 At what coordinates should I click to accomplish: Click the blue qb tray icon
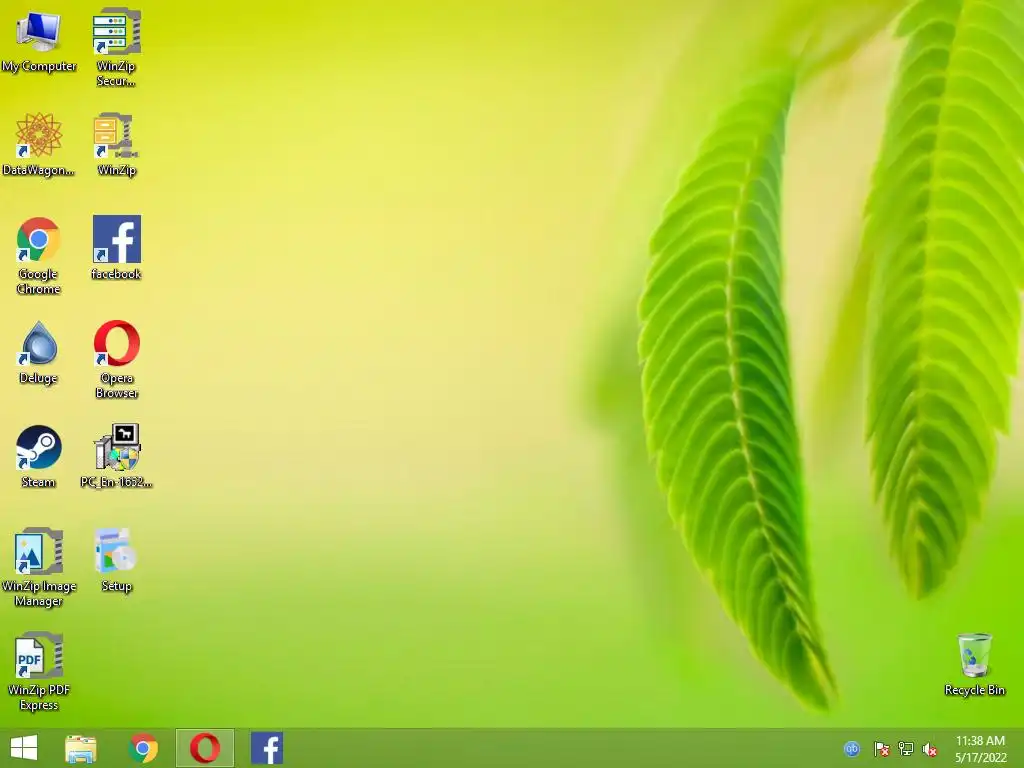[852, 748]
